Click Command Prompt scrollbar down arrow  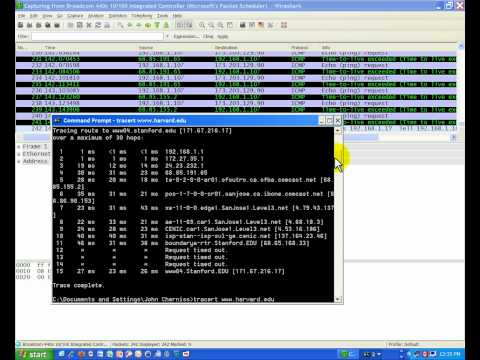[338, 299]
